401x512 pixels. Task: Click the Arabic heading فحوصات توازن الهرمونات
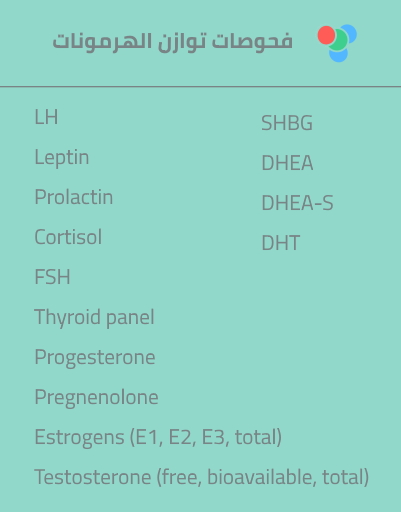pos(172,42)
